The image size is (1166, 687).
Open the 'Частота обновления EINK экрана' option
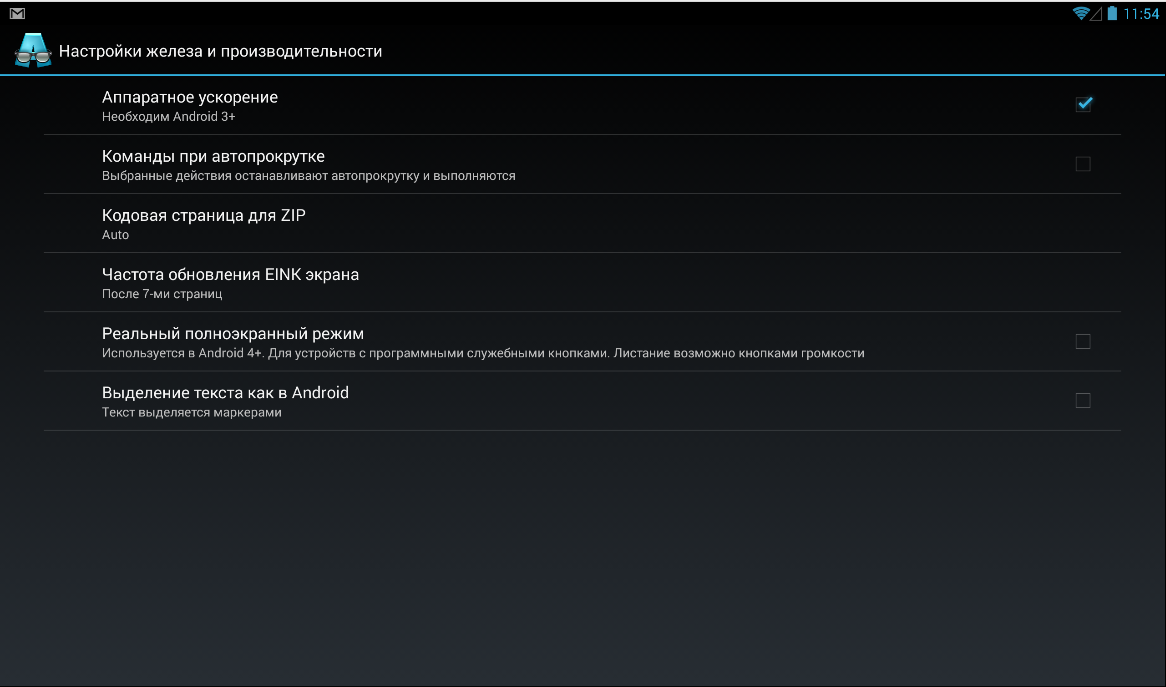230,274
